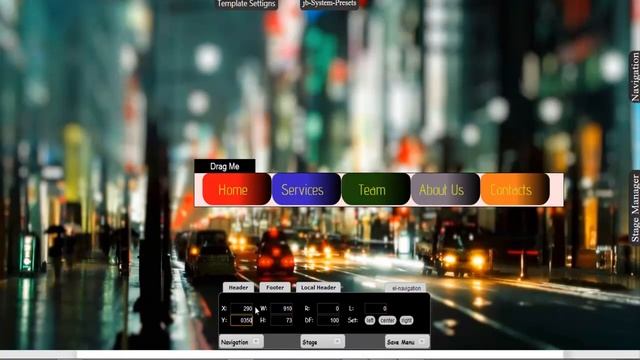The image size is (640, 360).
Task: Switch to the Local Header tab
Action: pyautogui.click(x=318, y=287)
